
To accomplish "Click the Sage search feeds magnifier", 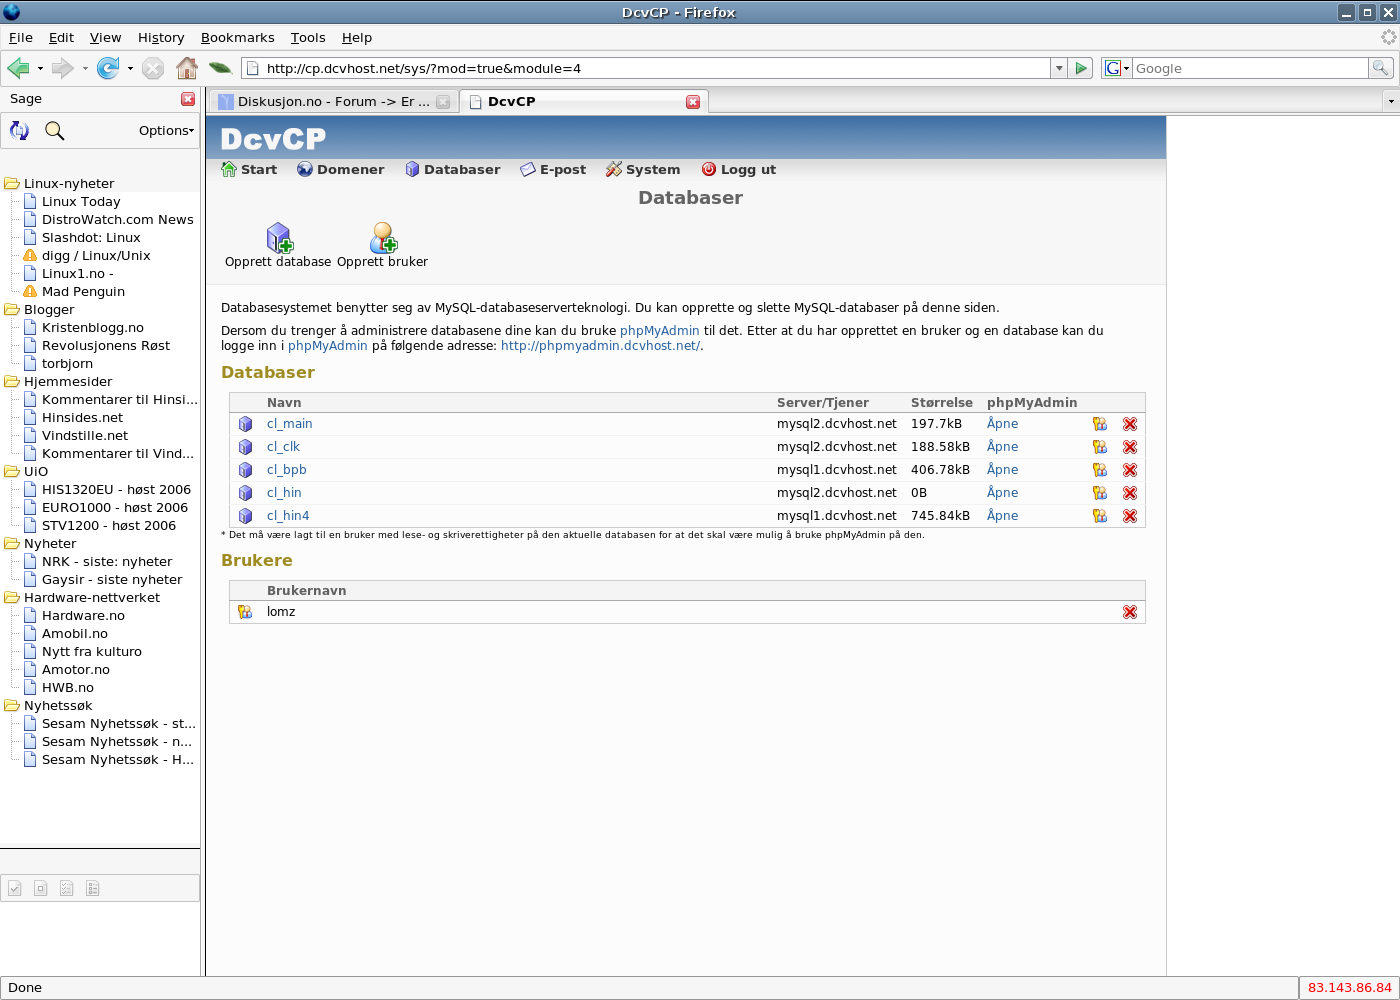I will (x=55, y=130).
